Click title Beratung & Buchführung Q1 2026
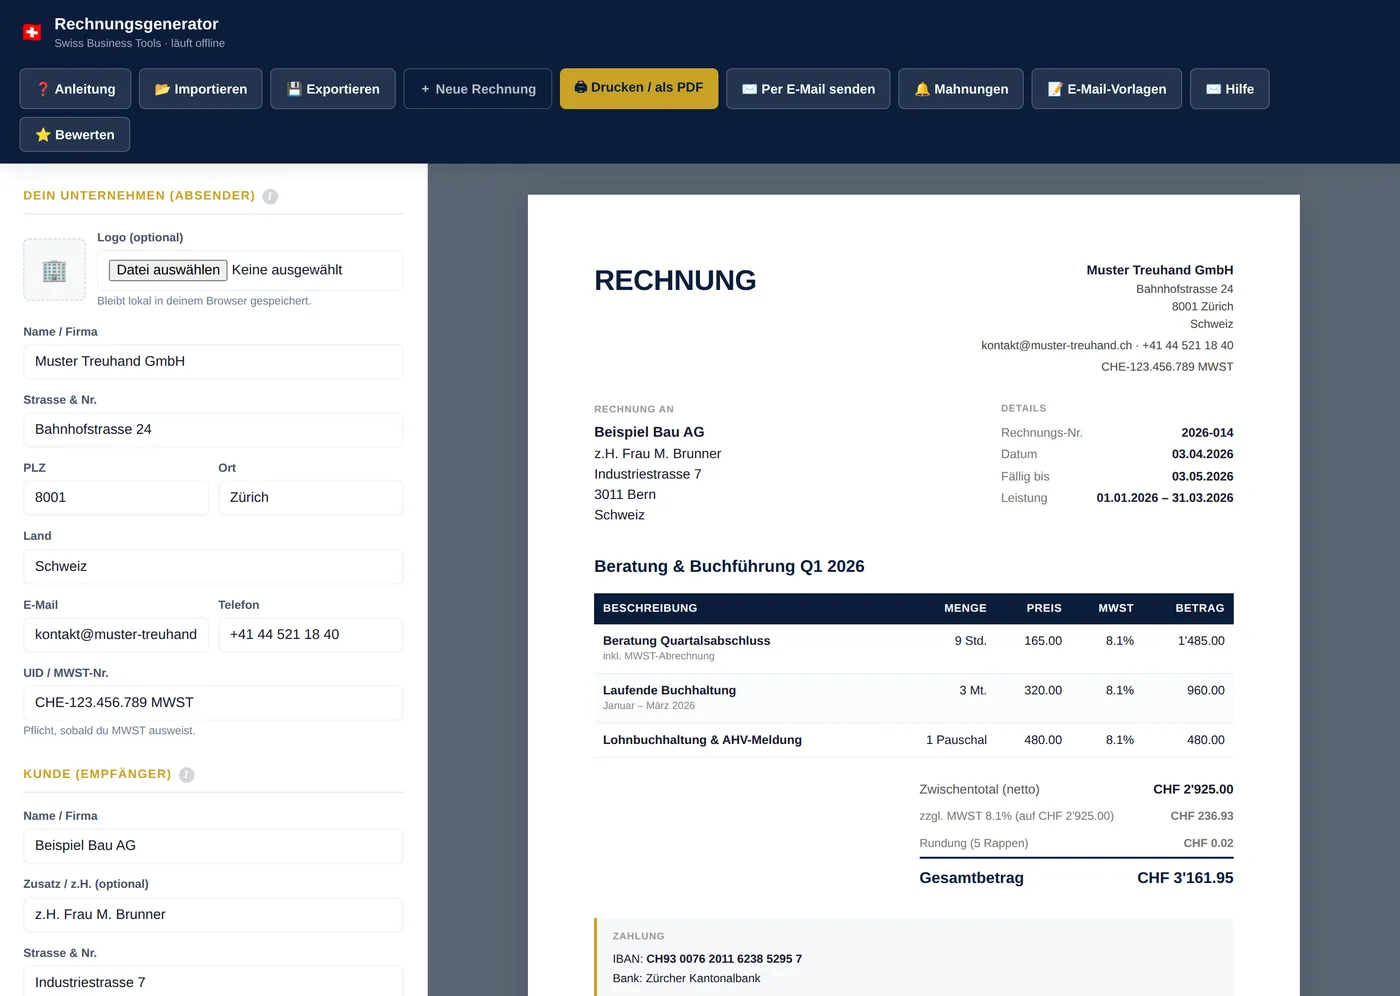The height and width of the screenshot is (996, 1400). 729,567
